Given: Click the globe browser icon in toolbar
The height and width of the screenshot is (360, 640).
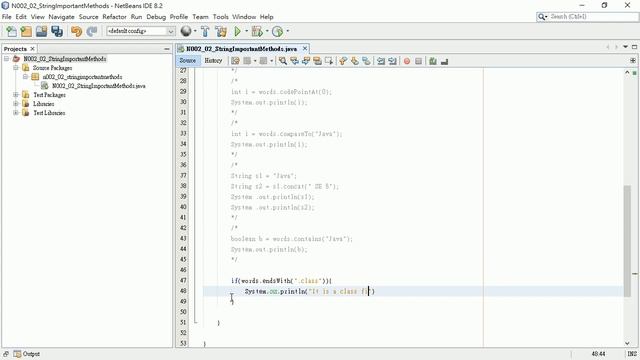Looking at the screenshot, I should [x=186, y=31].
